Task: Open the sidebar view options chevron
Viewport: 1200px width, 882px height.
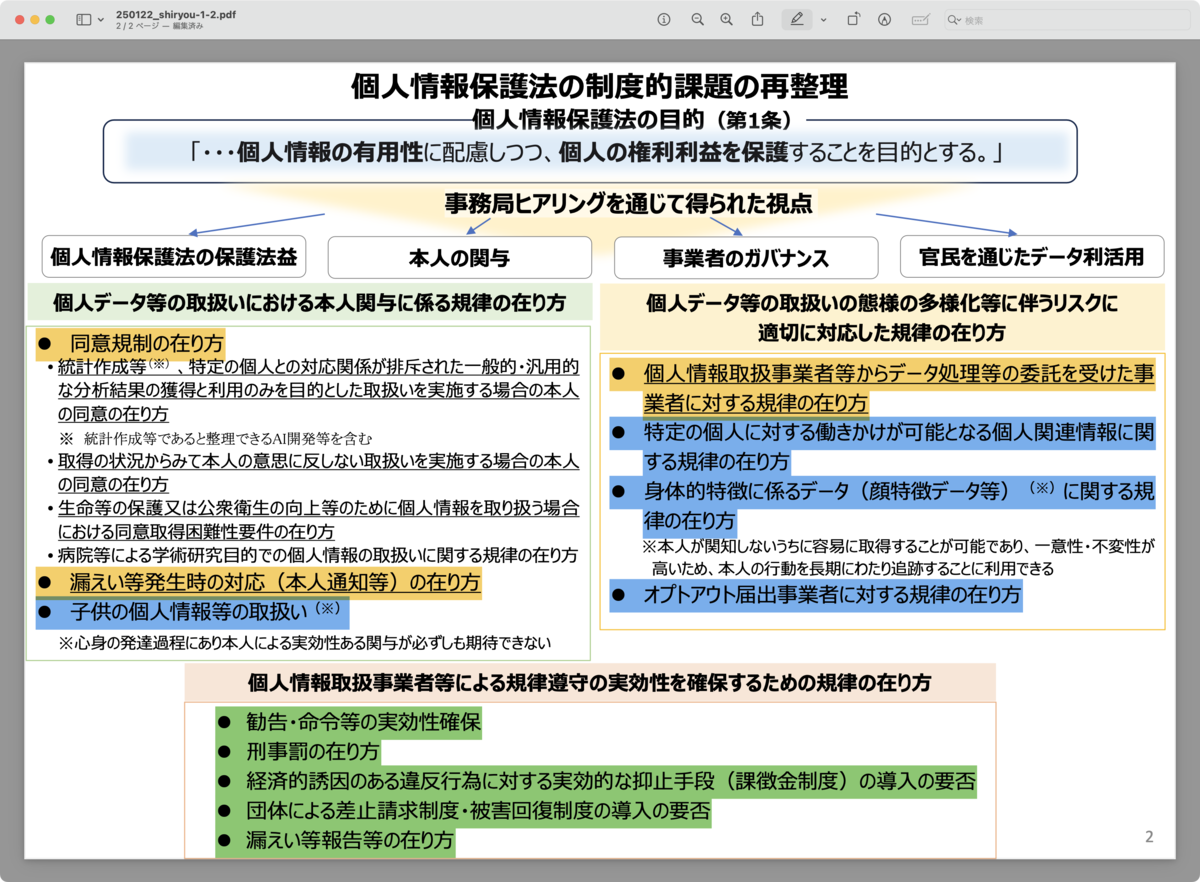Action: (x=101, y=20)
